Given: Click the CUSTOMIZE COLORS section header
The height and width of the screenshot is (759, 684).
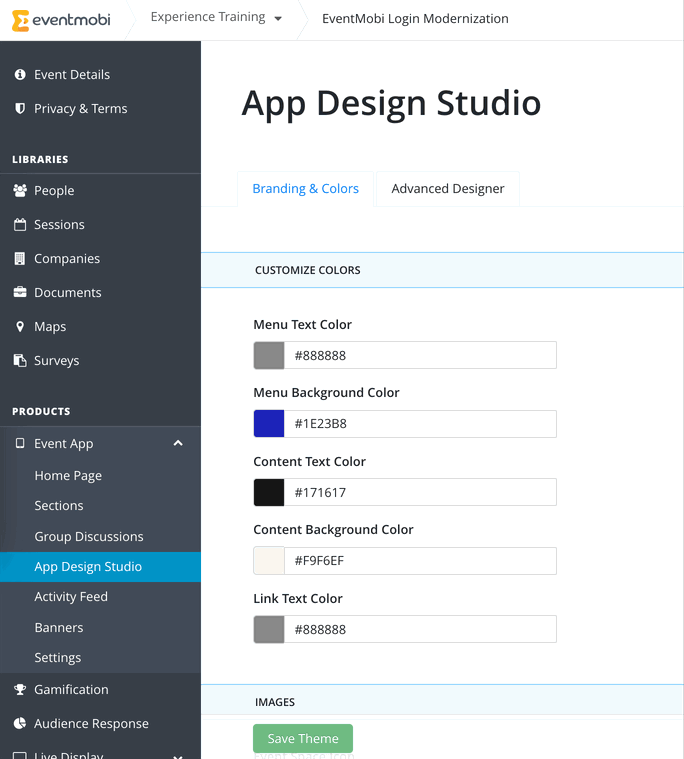Looking at the screenshot, I should click(442, 270).
